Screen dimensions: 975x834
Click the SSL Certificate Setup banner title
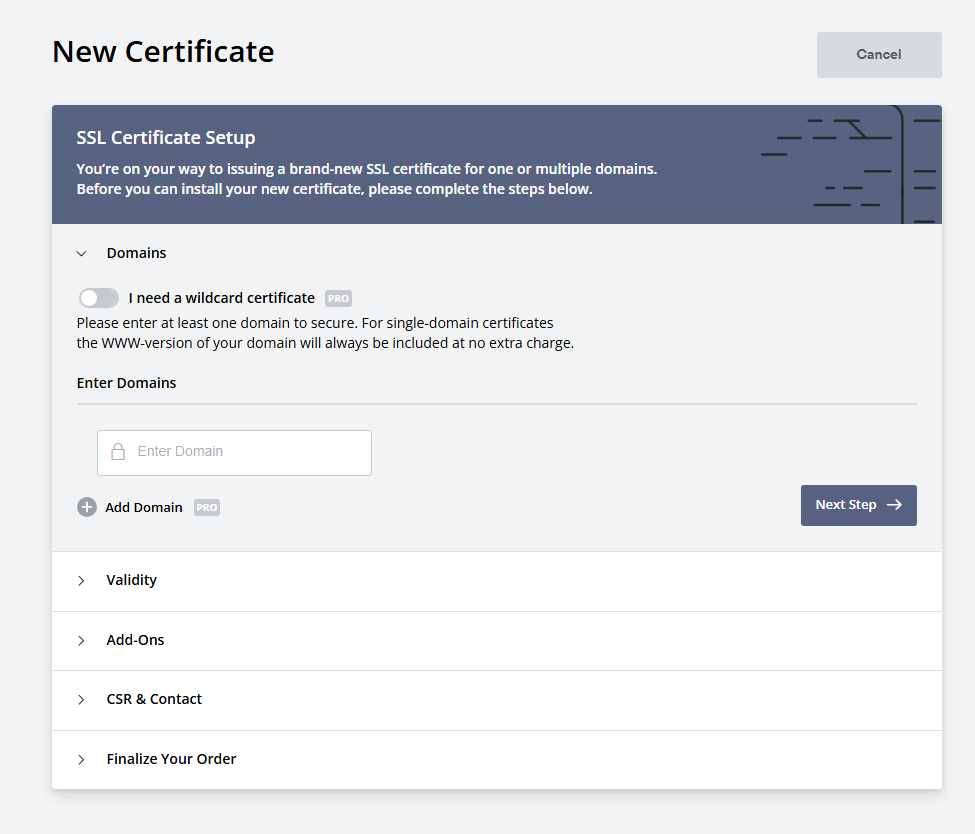pyautogui.click(x=166, y=137)
